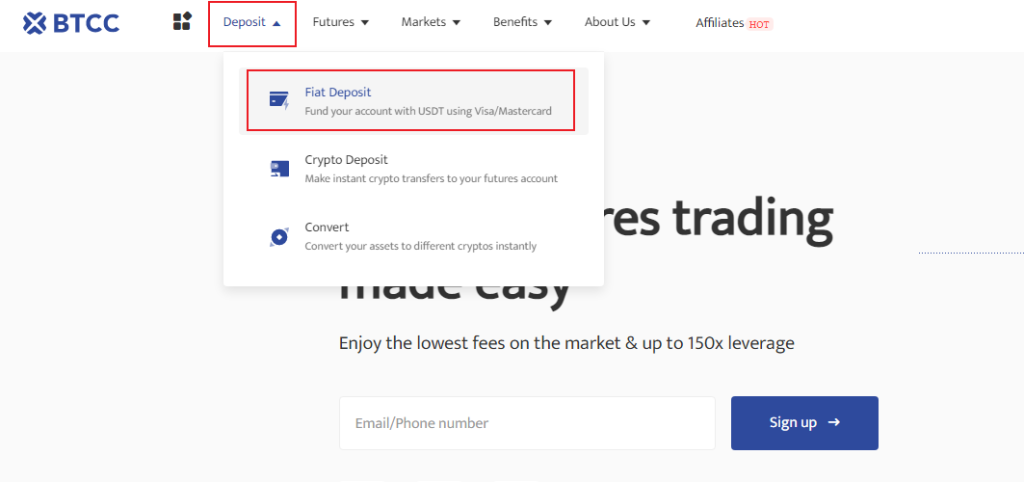
Task: Expand the Markets dropdown
Action: [431, 22]
